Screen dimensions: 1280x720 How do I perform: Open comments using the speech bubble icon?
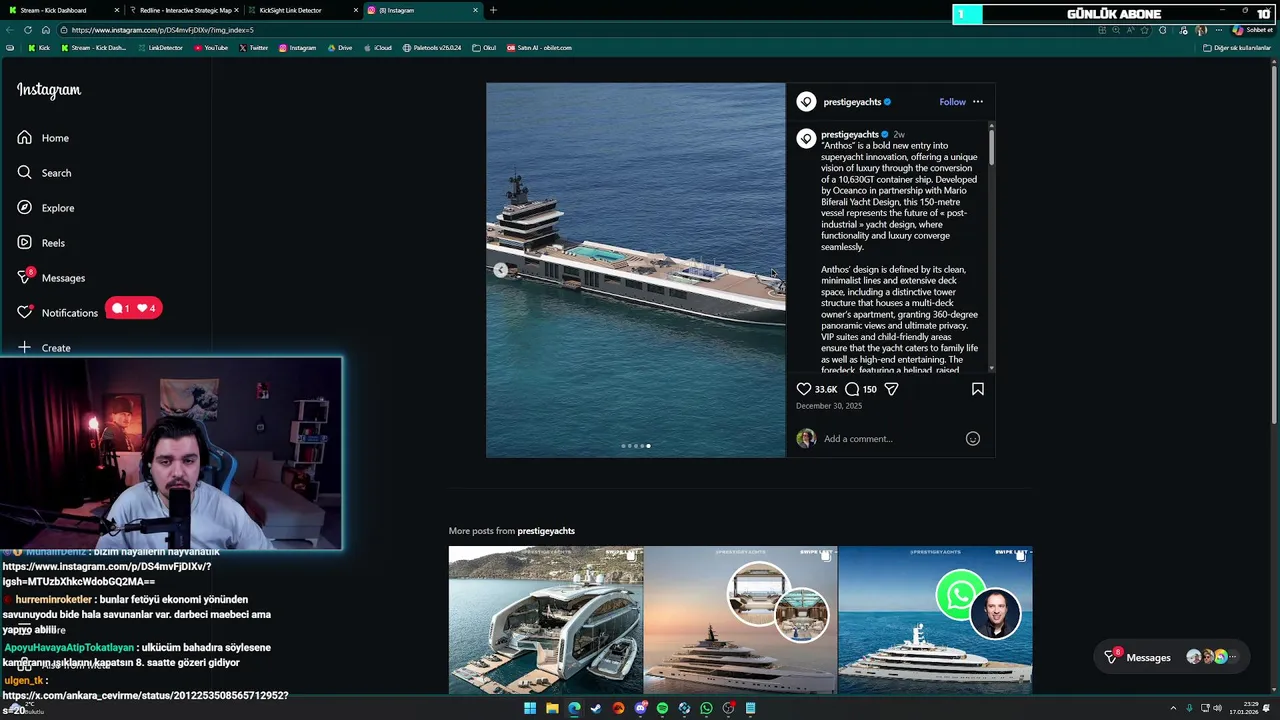click(852, 389)
